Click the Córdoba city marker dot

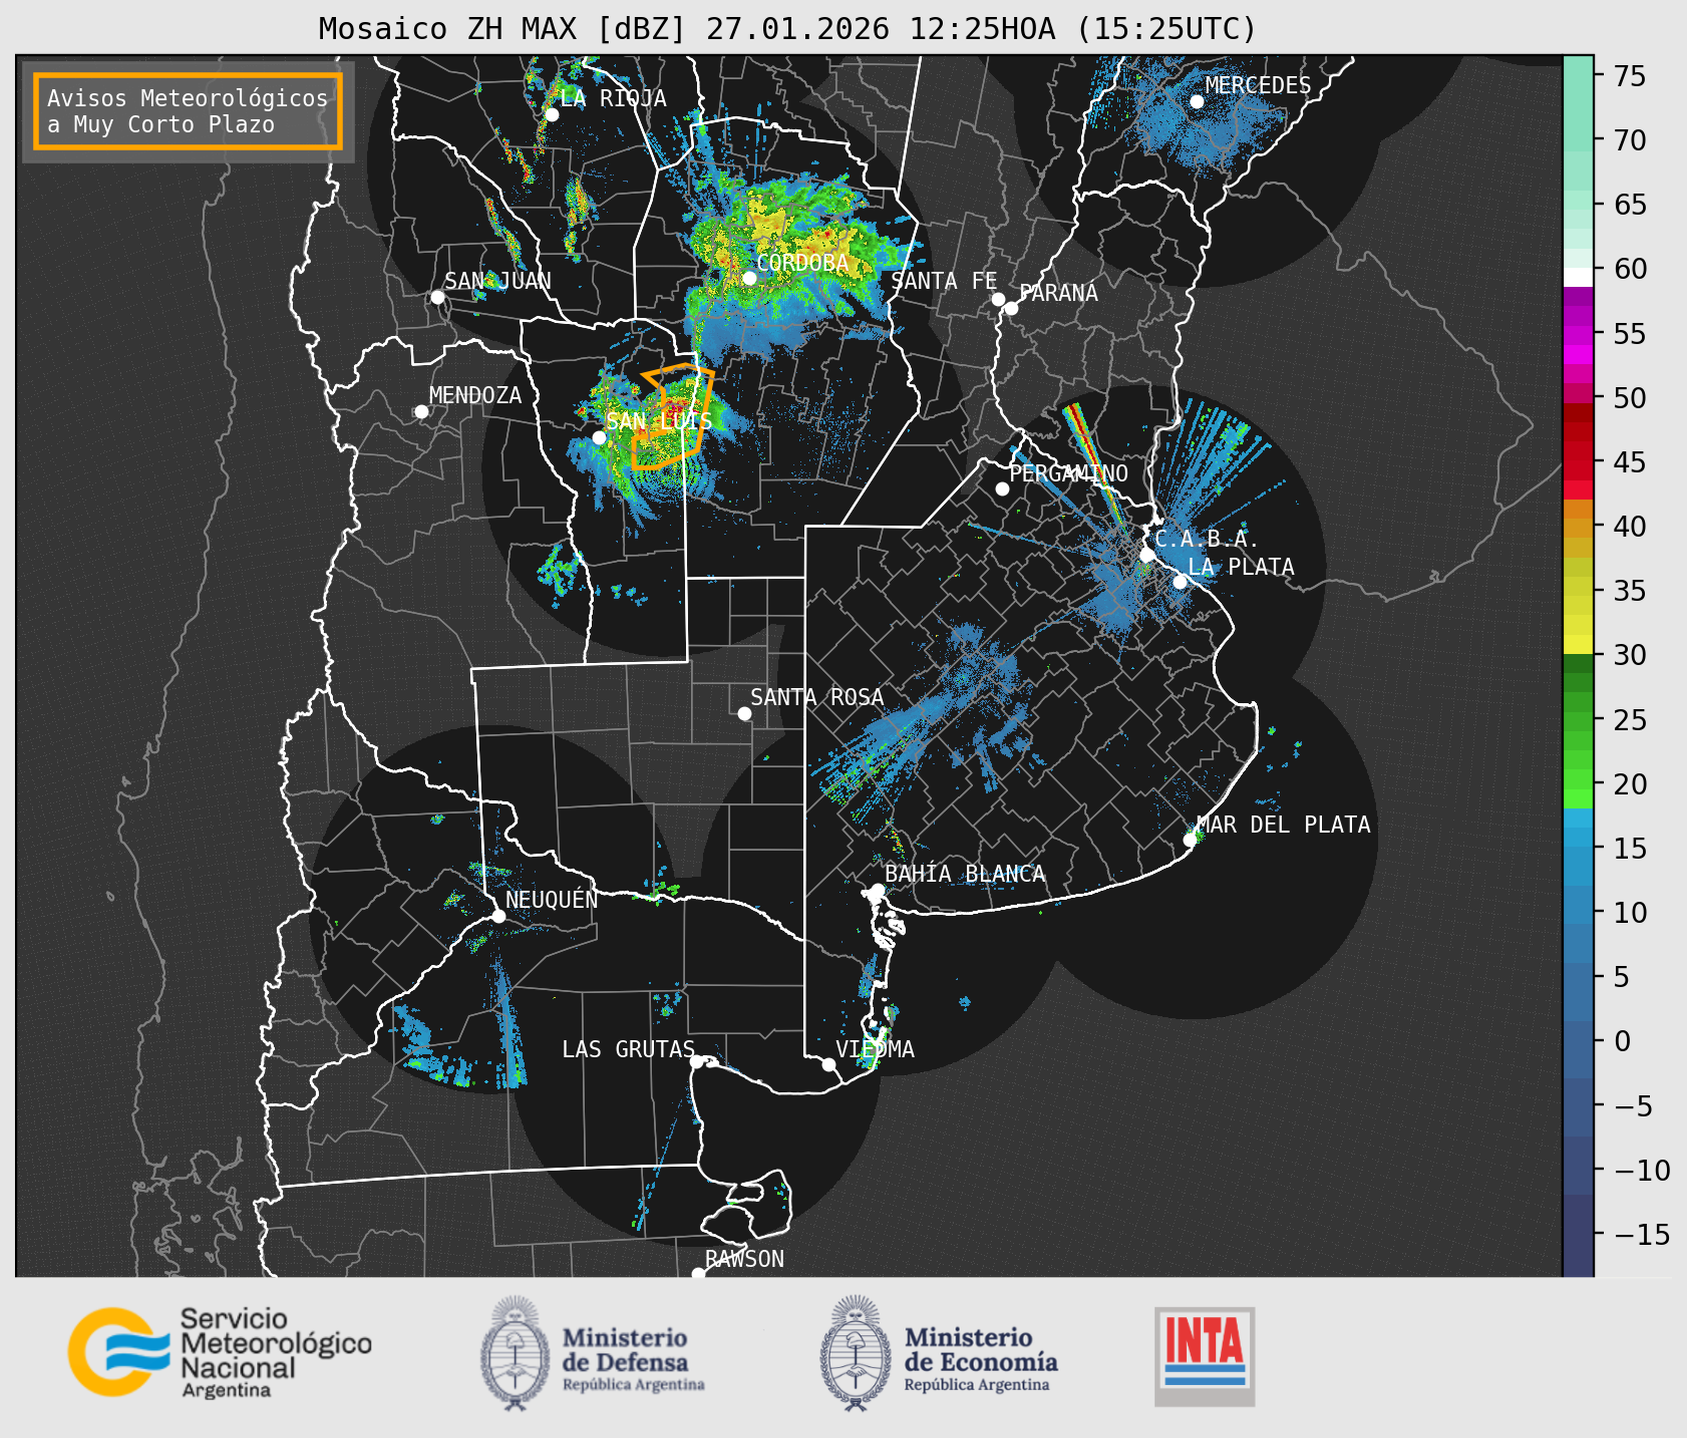(x=749, y=278)
